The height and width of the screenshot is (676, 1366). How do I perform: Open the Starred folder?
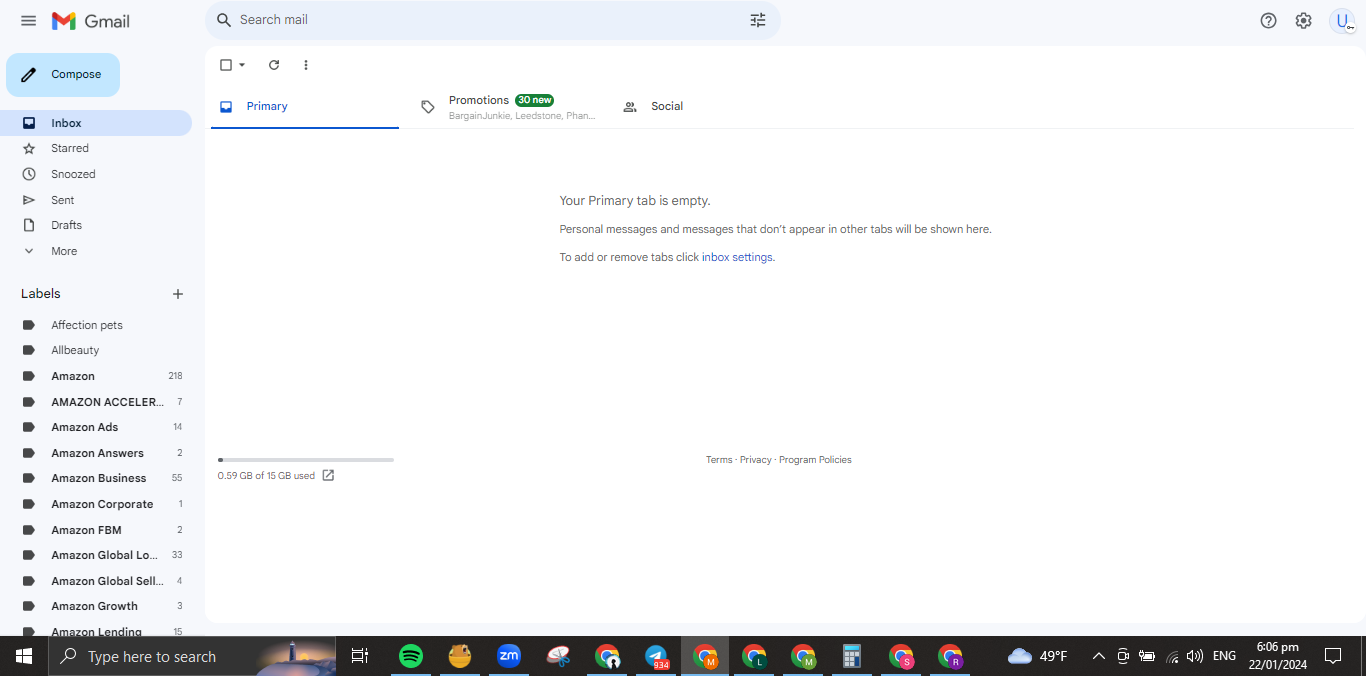pos(96,148)
